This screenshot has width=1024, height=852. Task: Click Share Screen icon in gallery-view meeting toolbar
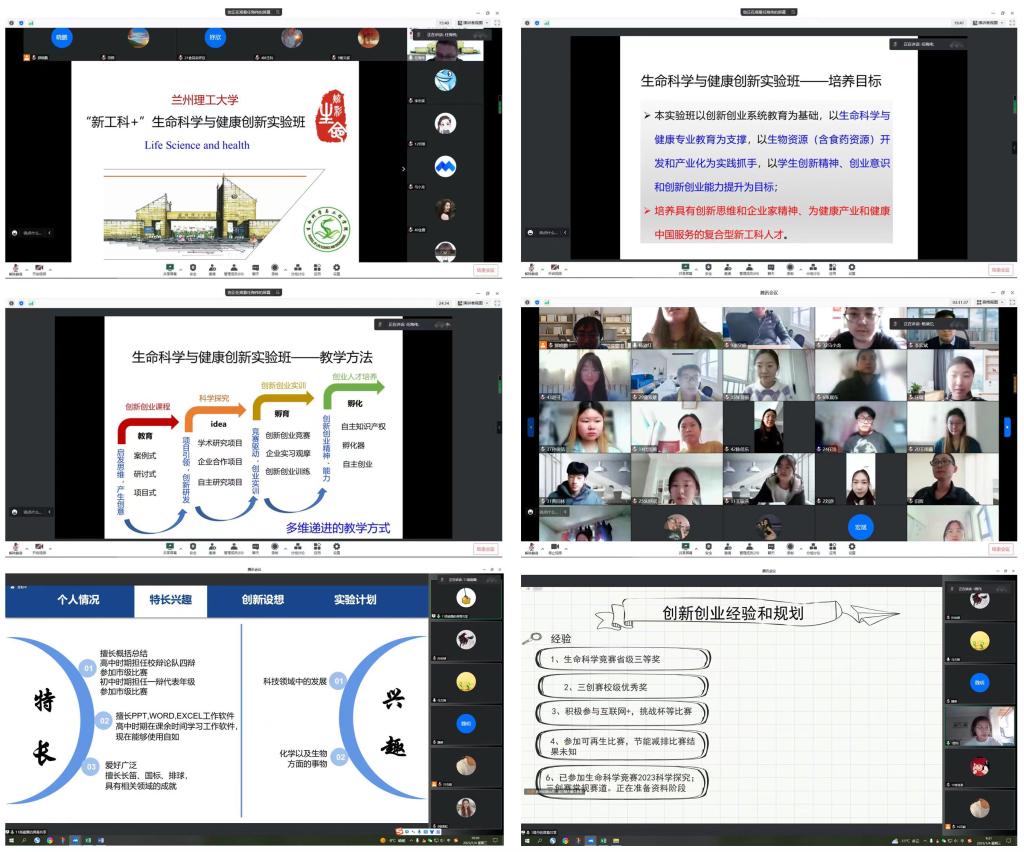click(686, 548)
